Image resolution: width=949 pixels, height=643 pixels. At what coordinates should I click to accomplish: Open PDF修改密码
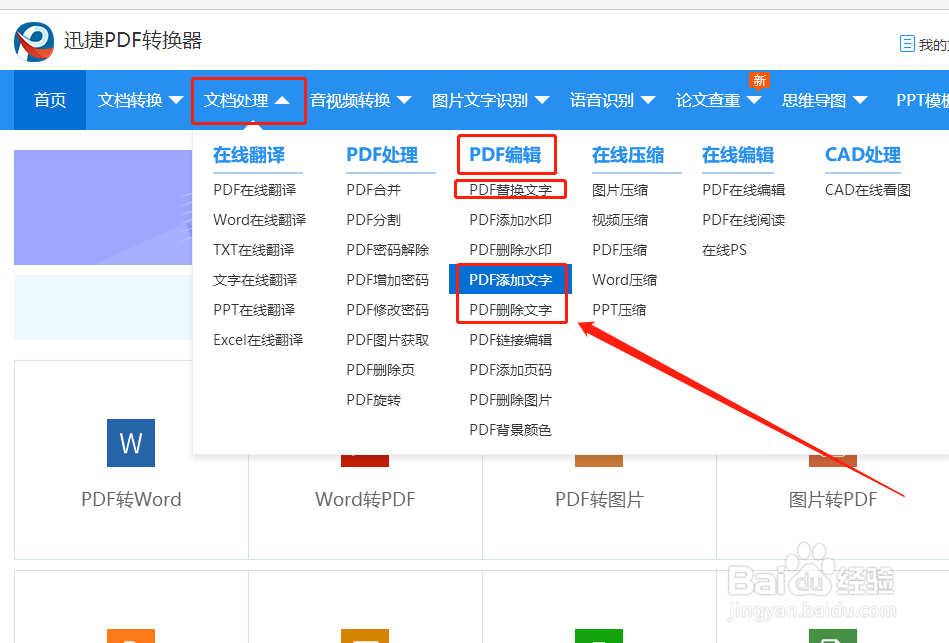(387, 310)
